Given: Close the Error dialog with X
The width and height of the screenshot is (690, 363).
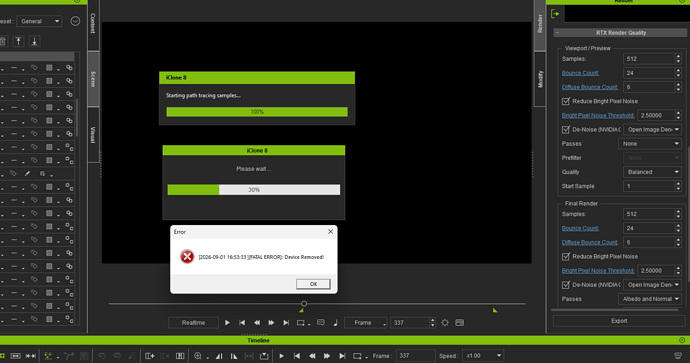Looking at the screenshot, I should 330,231.
